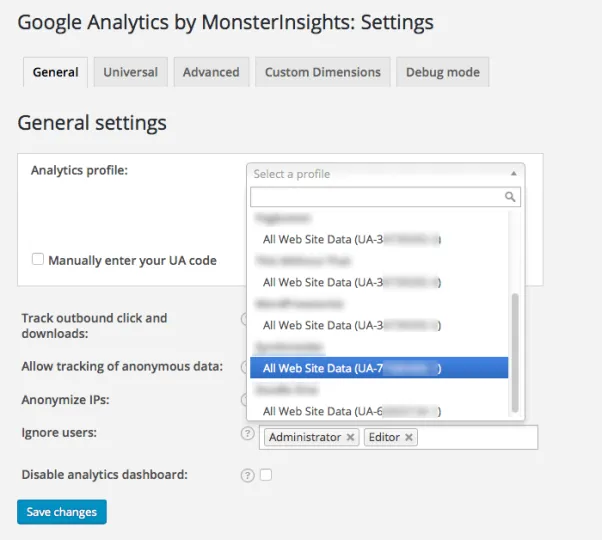Click help icon for Disable analytics dashboard
Screen dimensions: 602x540
(247, 475)
